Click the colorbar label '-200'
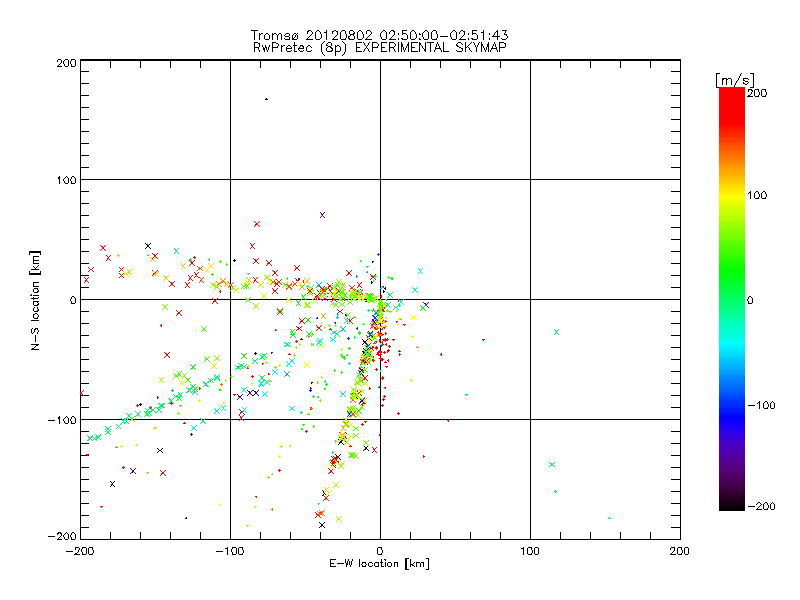Viewport: 800px width, 600px height. 761,506
